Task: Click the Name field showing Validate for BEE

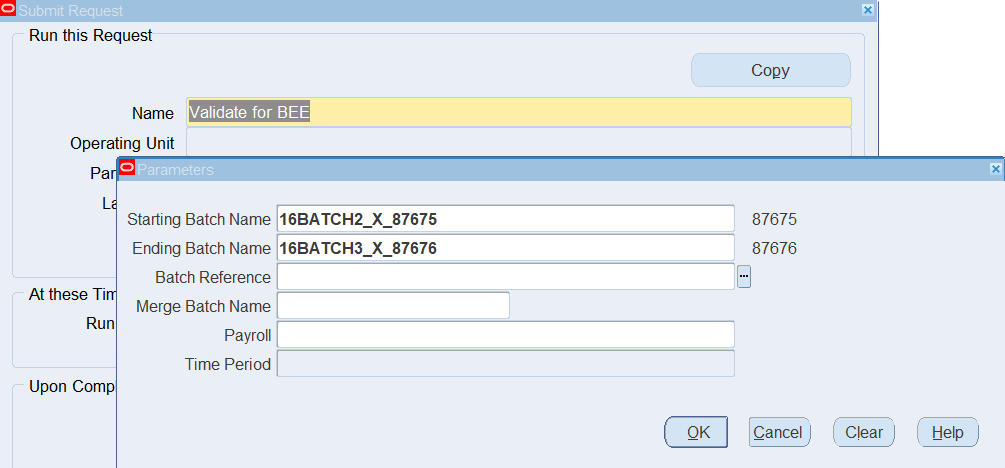Action: [x=519, y=113]
